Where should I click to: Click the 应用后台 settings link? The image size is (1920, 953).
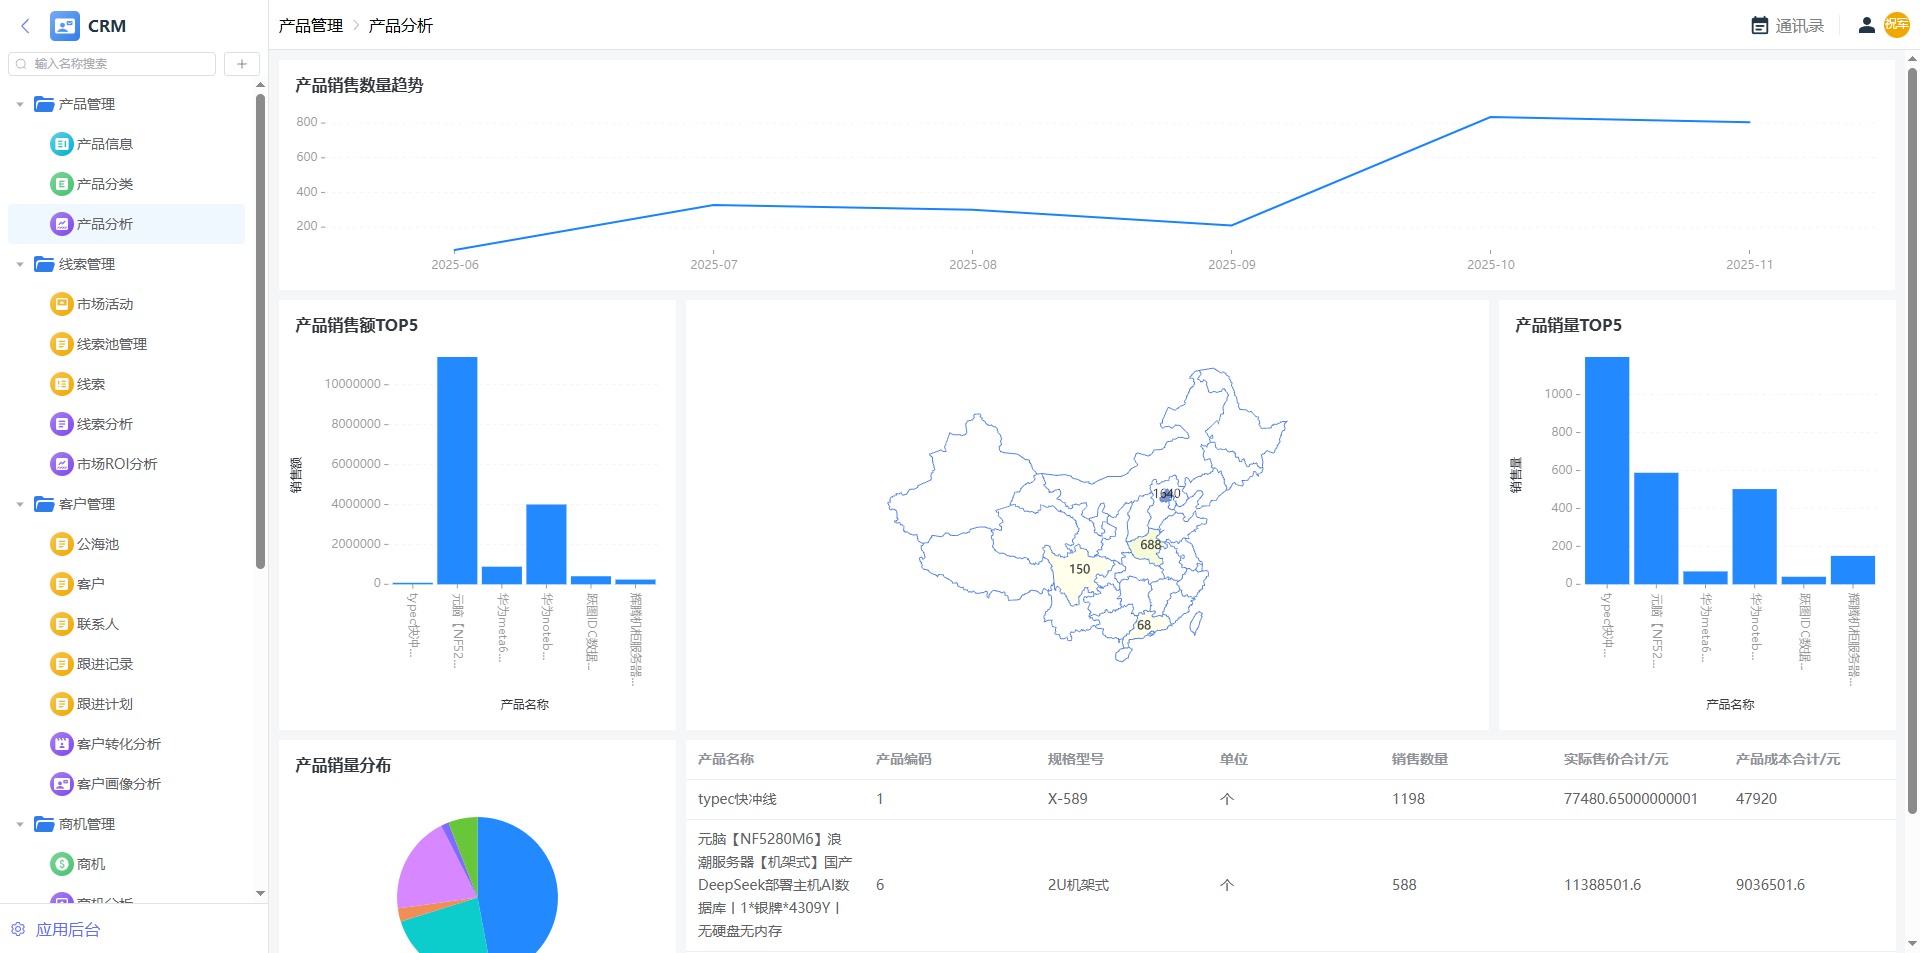click(x=67, y=930)
